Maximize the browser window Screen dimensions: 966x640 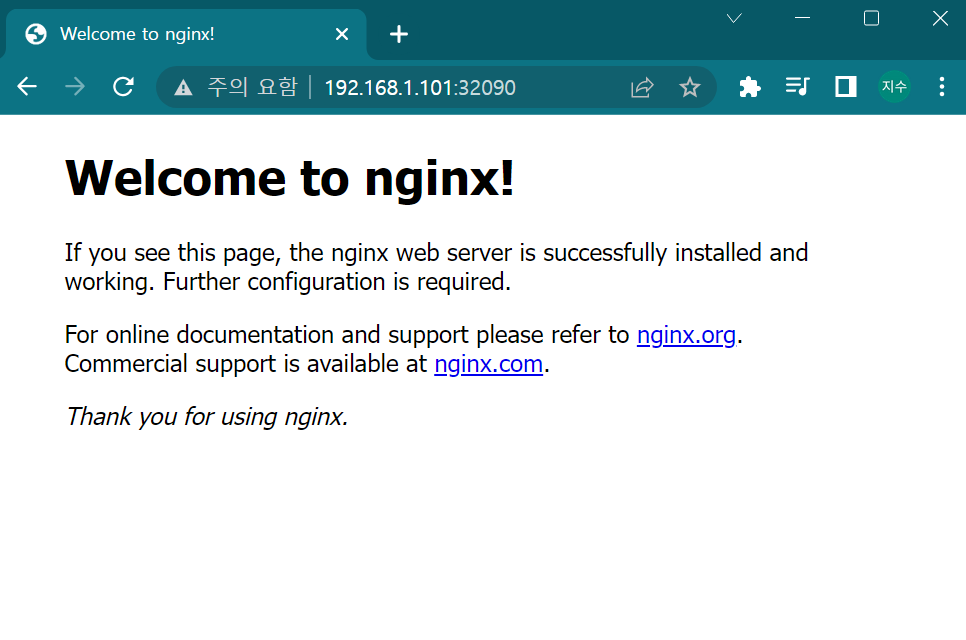871,18
